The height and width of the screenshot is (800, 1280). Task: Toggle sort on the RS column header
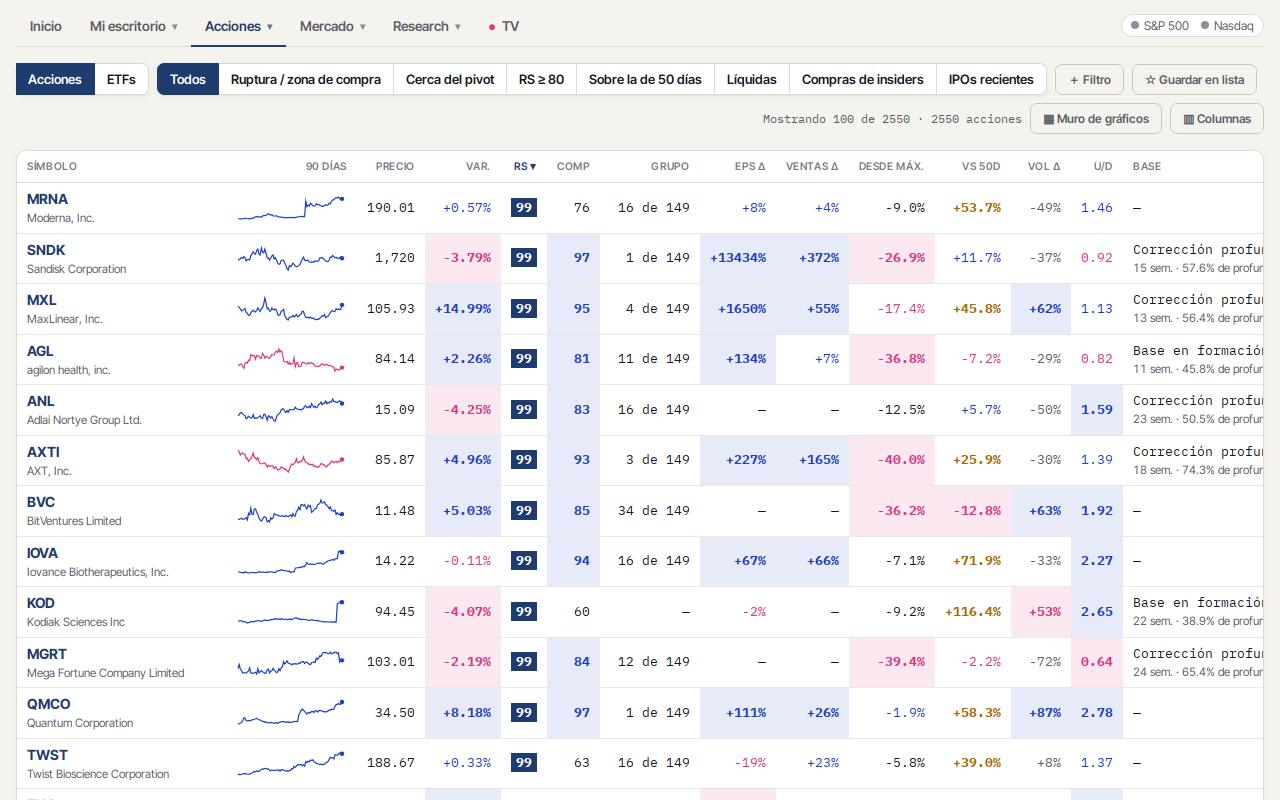pos(525,166)
